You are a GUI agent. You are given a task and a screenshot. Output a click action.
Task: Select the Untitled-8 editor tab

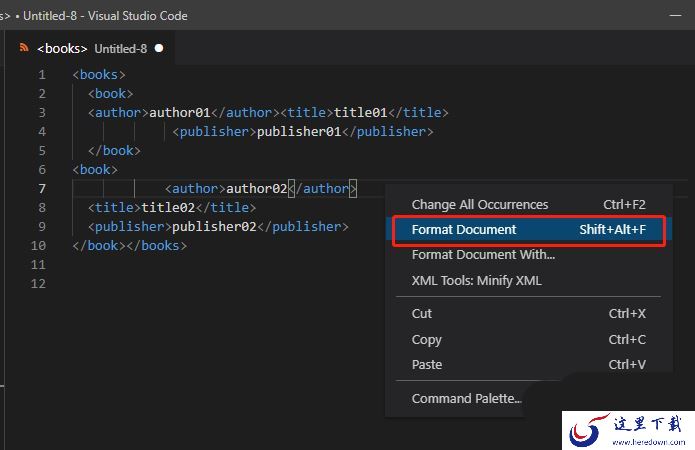click(x=92, y=48)
